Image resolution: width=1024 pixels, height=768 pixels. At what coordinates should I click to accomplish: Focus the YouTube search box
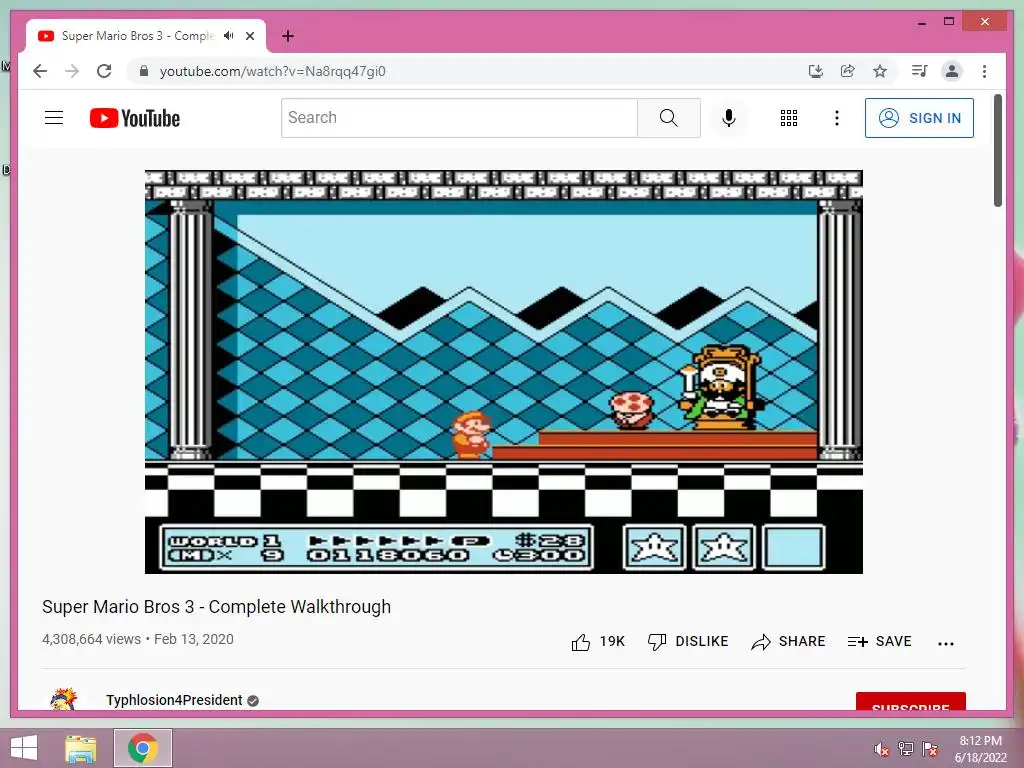459,118
